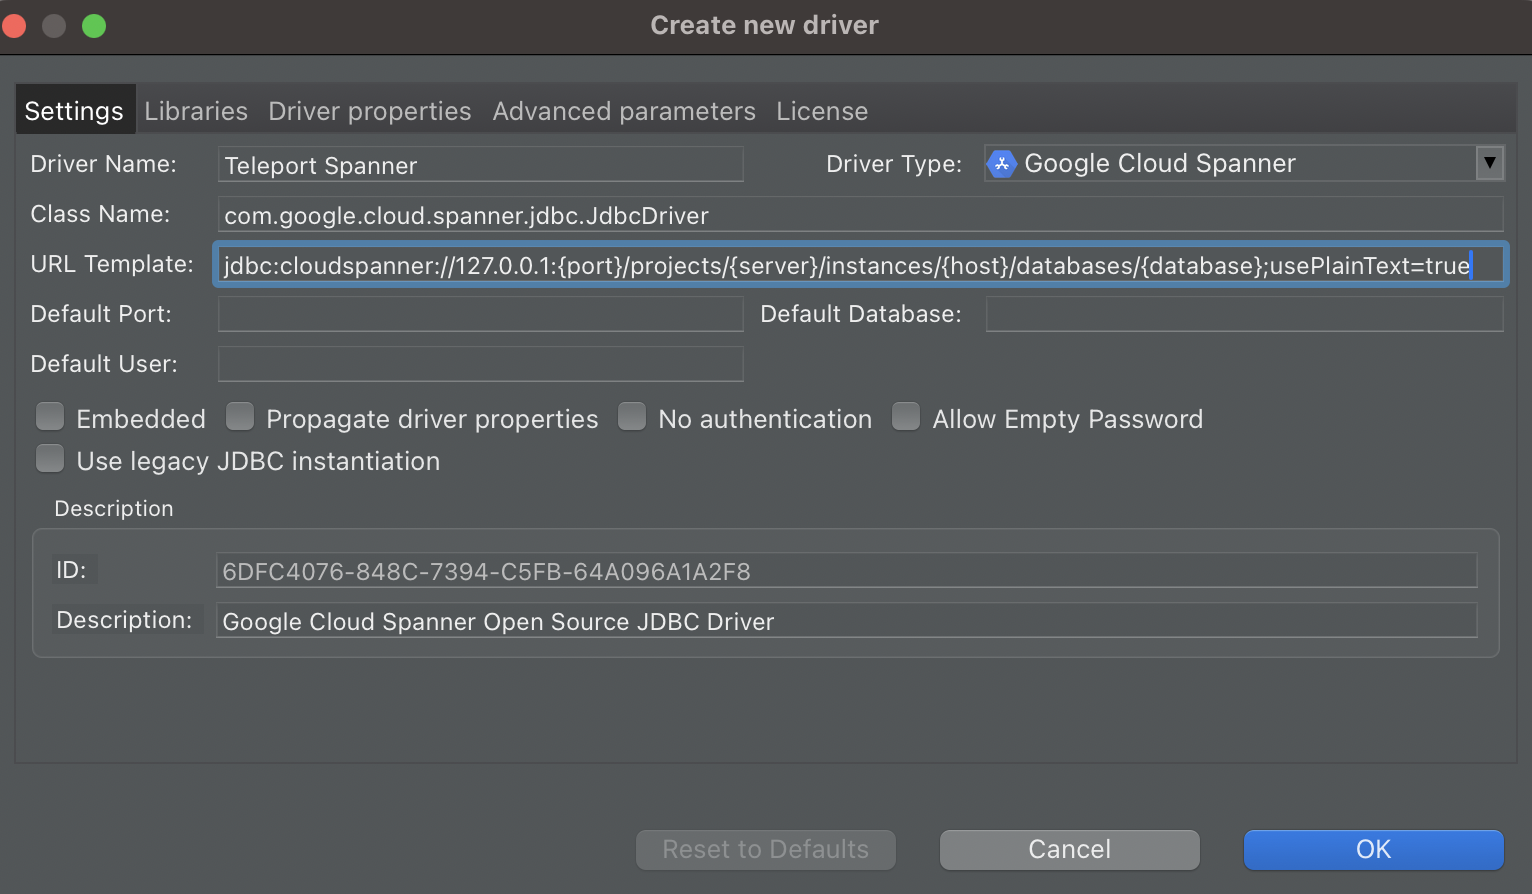
Task: Click the green zoom window button
Action: 93,25
